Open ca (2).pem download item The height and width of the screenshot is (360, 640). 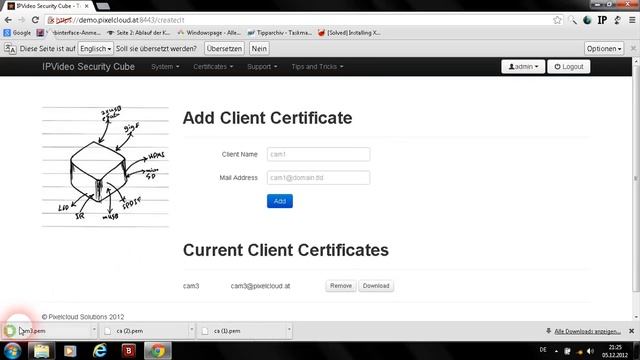coord(144,331)
